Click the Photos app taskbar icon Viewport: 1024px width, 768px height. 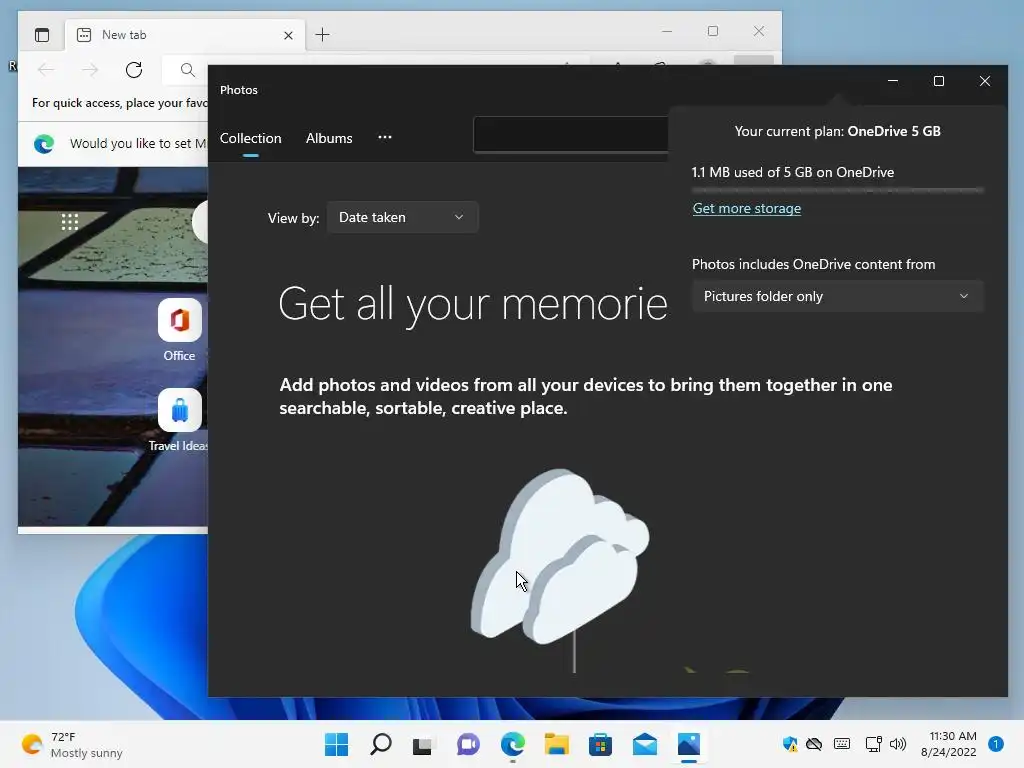pyautogui.click(x=689, y=744)
